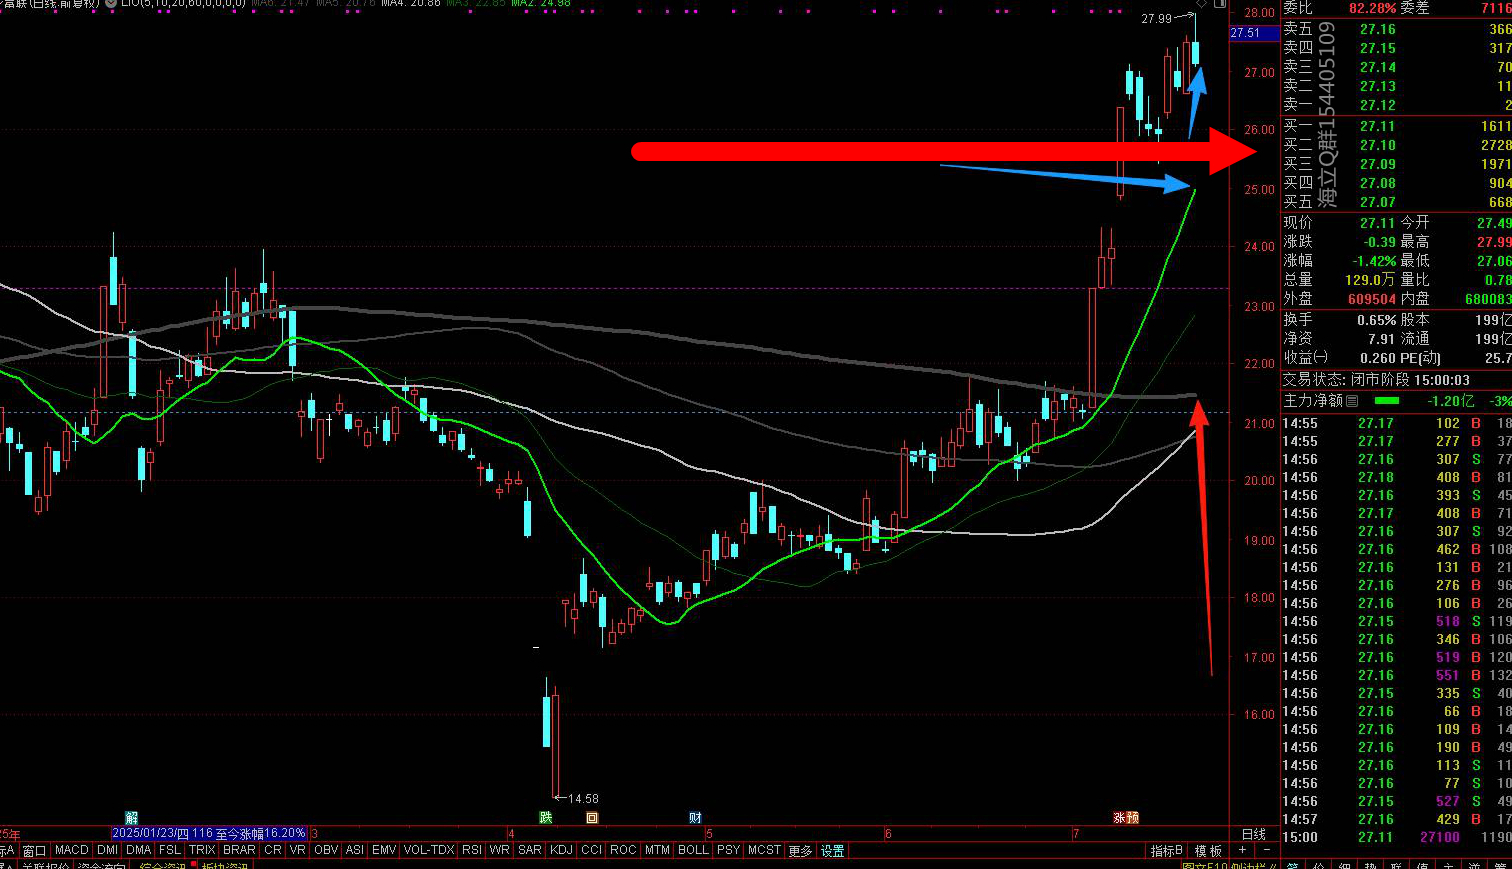Click the 主力净额 green bar indicator
The width and height of the screenshot is (1512, 869).
pyautogui.click(x=1387, y=401)
